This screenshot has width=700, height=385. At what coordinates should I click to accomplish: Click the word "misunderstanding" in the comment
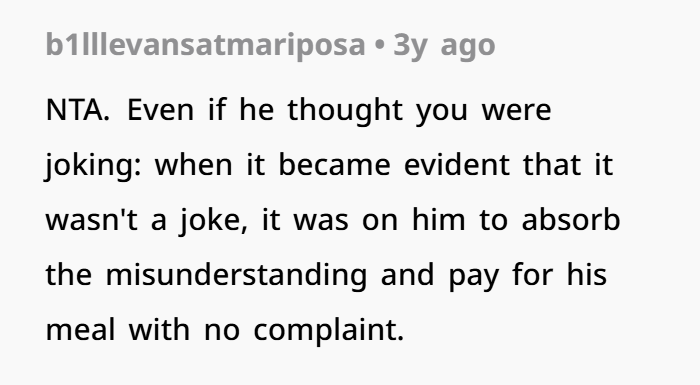[236, 275]
